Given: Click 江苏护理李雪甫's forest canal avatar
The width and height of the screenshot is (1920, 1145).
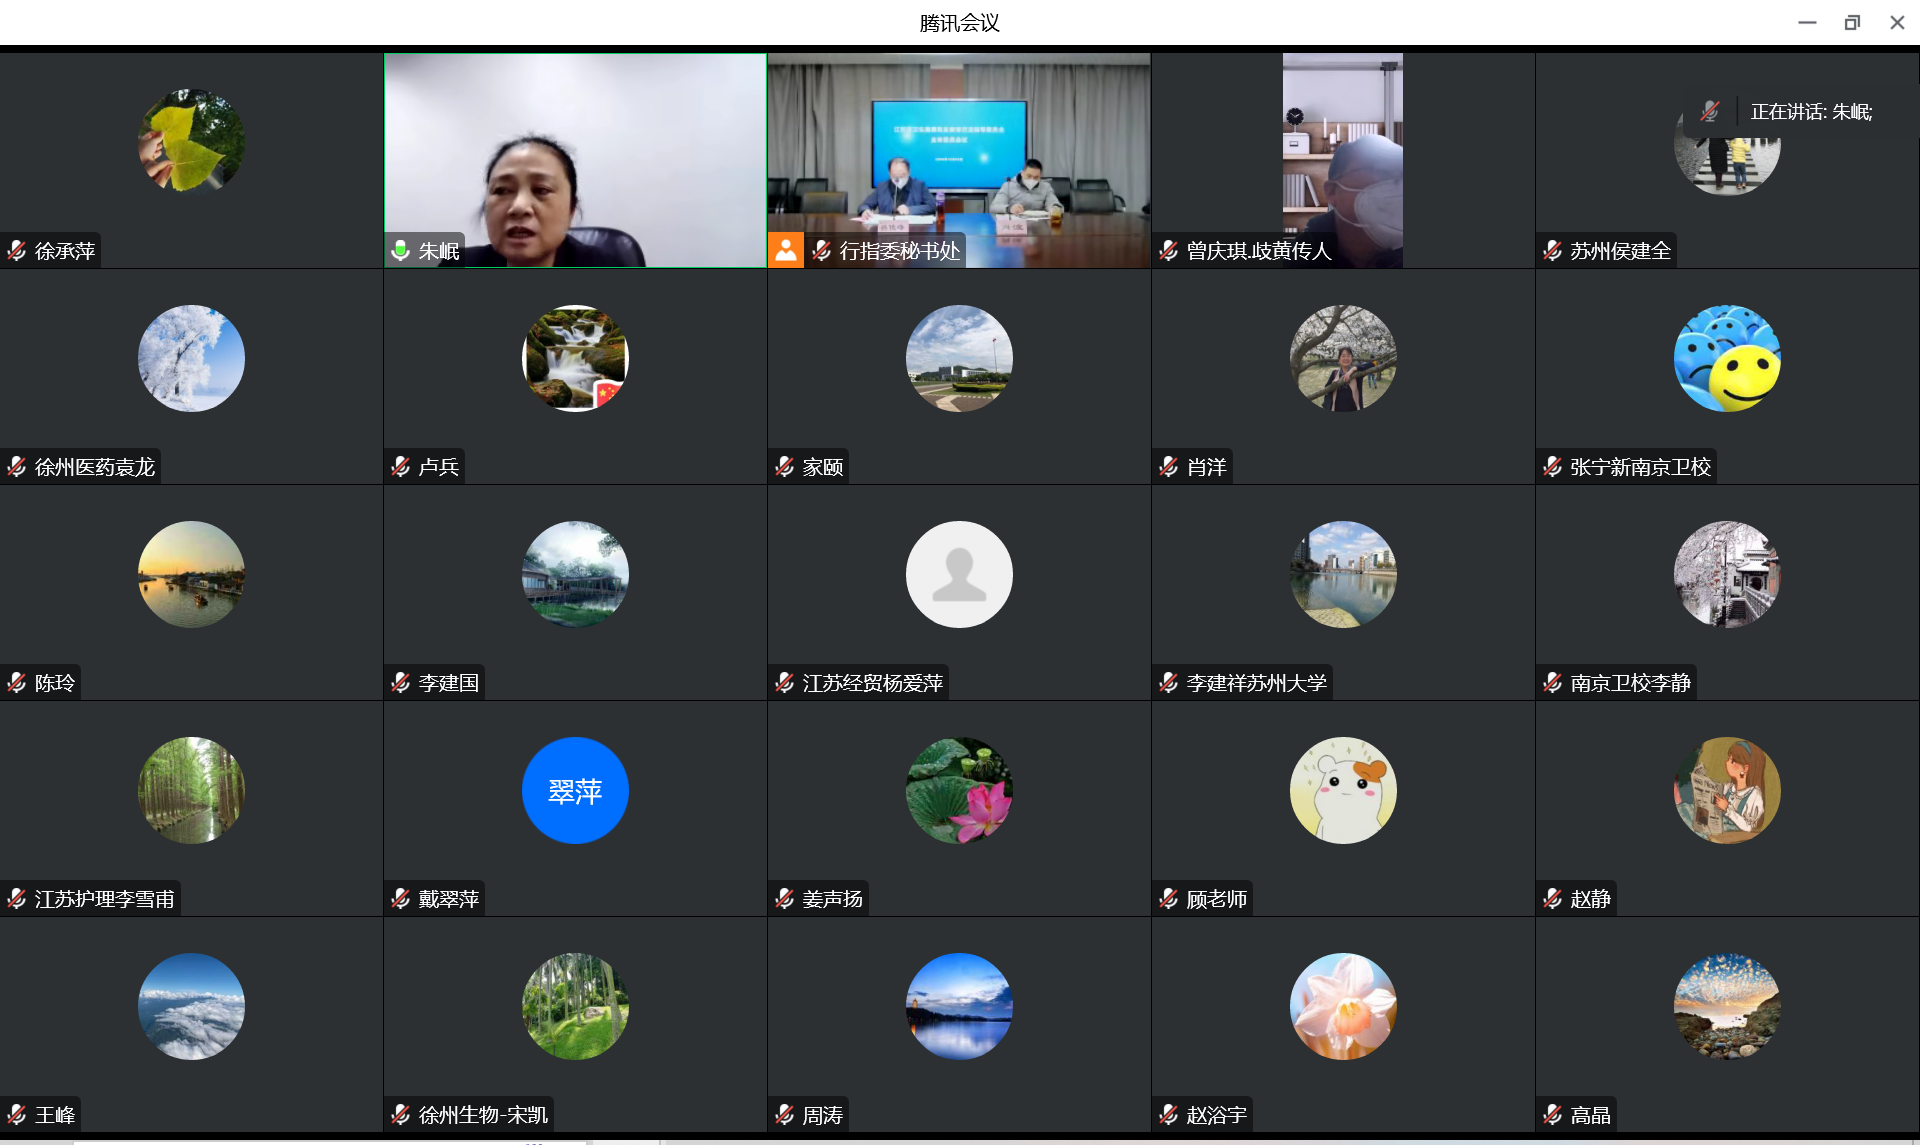Looking at the screenshot, I should pos(191,790).
